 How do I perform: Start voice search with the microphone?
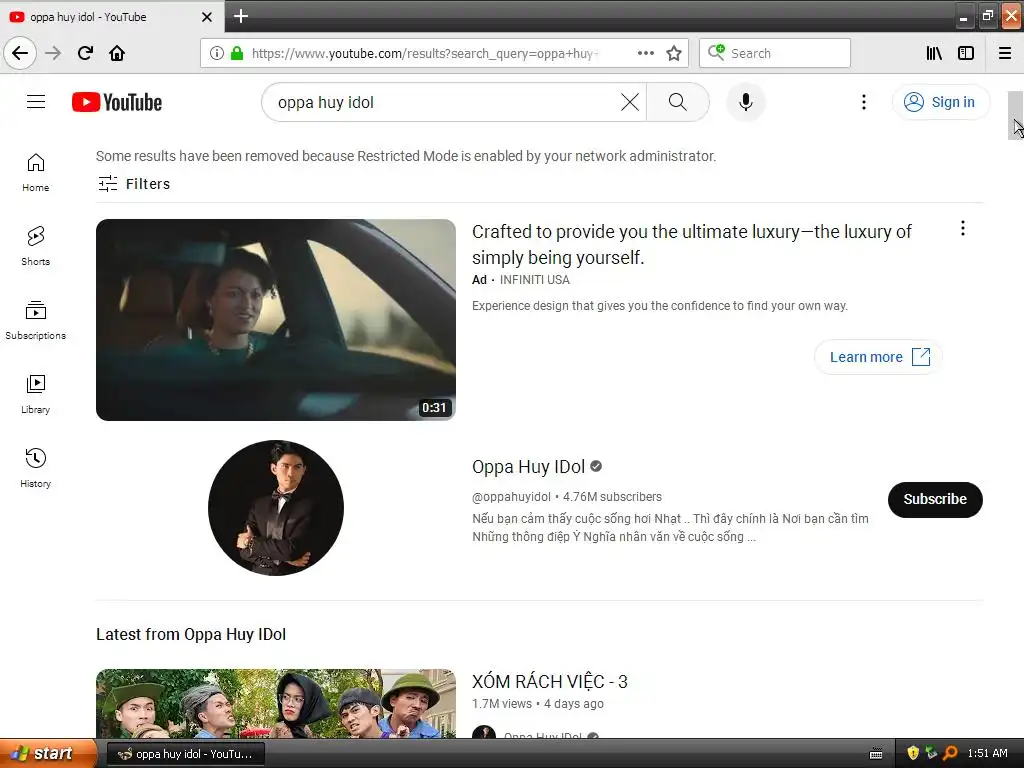[746, 102]
